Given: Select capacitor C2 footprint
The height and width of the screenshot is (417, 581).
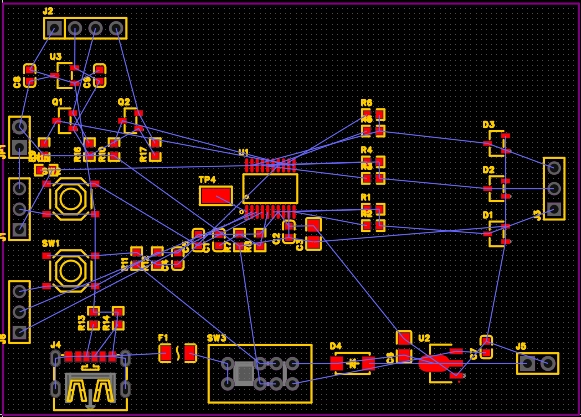Looking at the screenshot, I should (x=289, y=232).
